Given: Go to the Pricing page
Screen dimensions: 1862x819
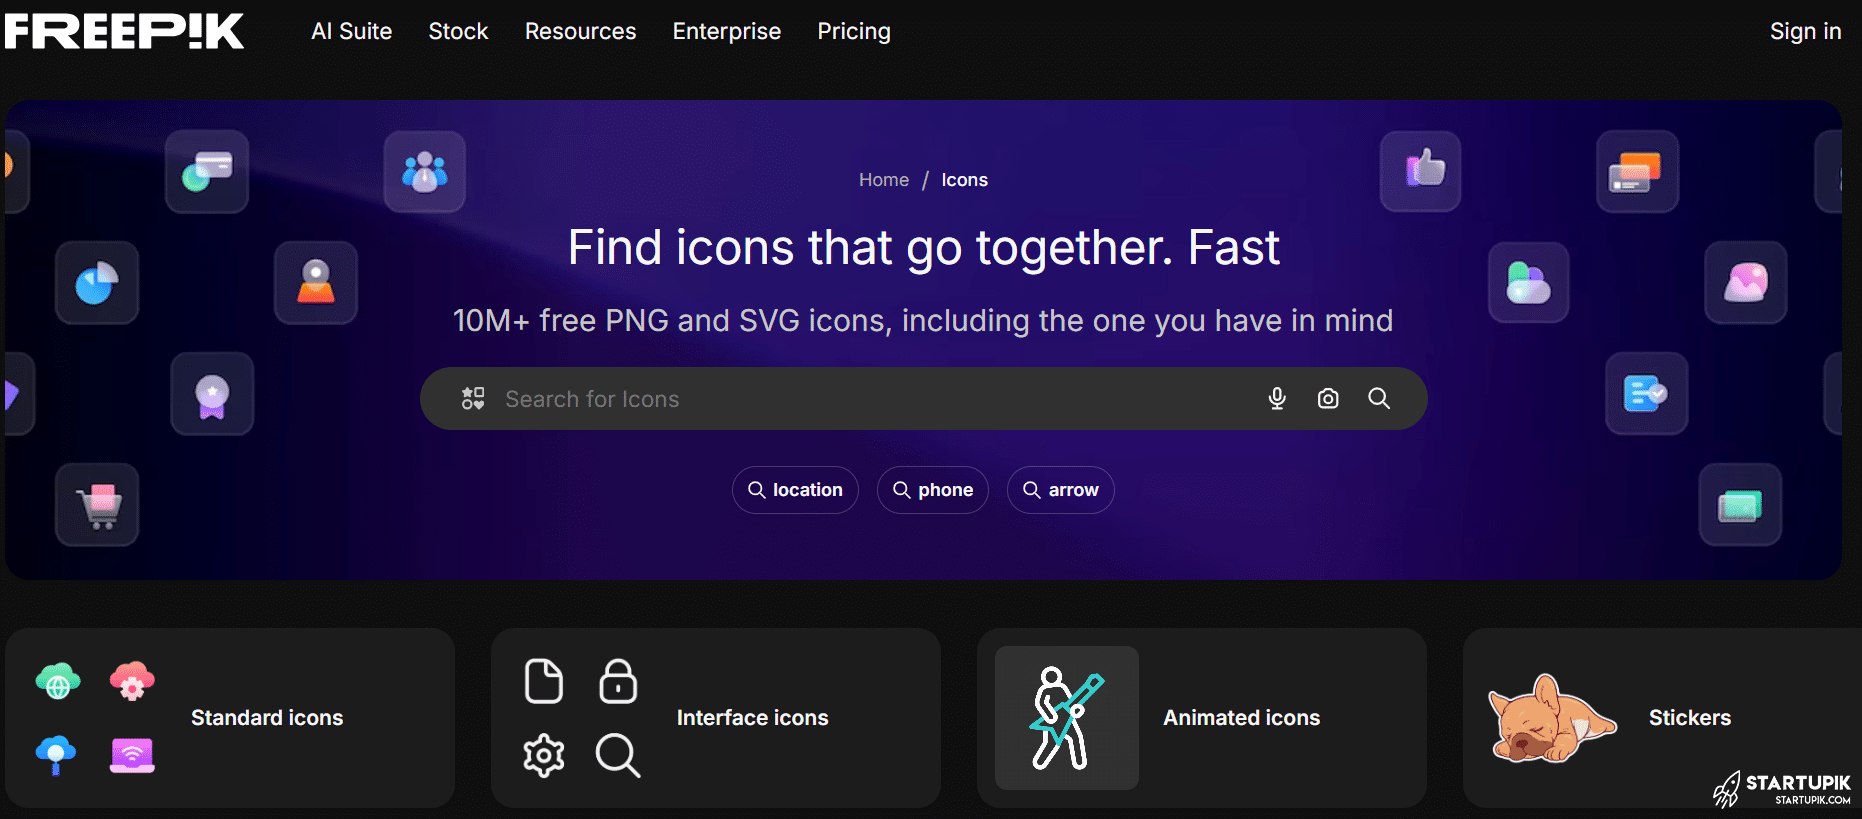Looking at the screenshot, I should coord(853,31).
